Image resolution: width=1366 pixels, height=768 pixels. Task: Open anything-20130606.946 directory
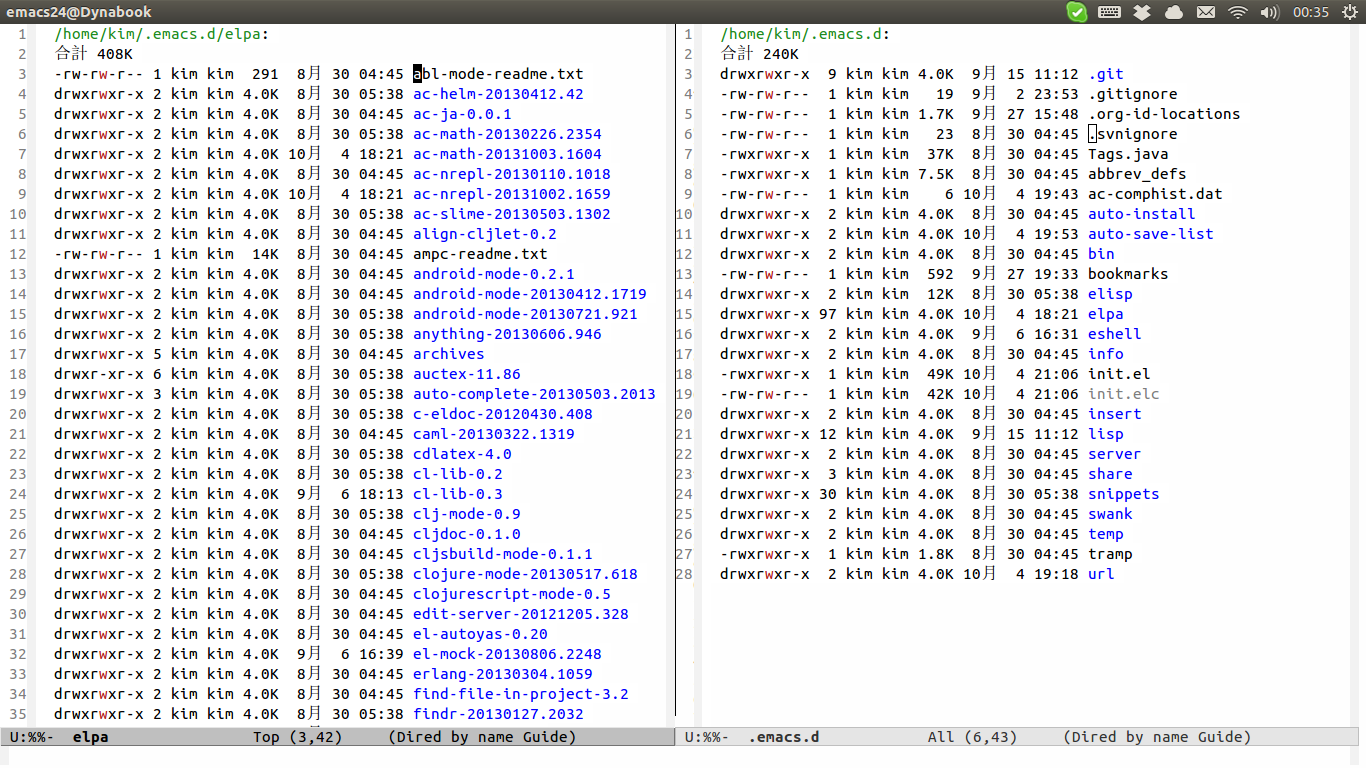click(x=507, y=334)
